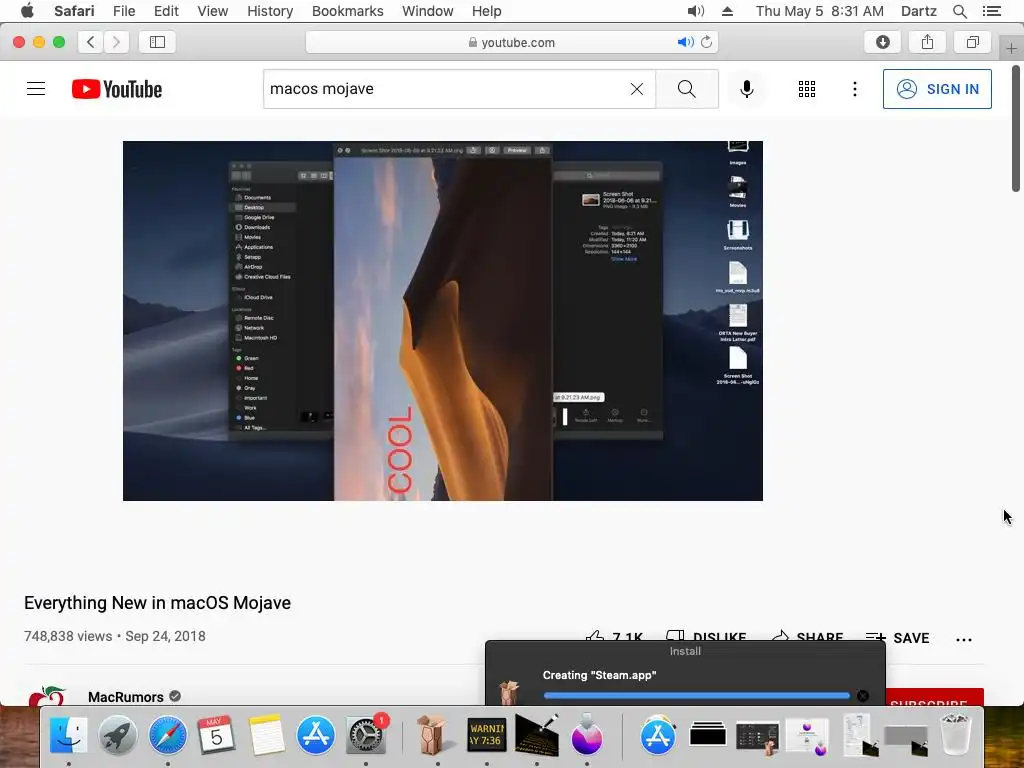Click the SIGN IN button
1024x768 pixels.
(x=936, y=89)
